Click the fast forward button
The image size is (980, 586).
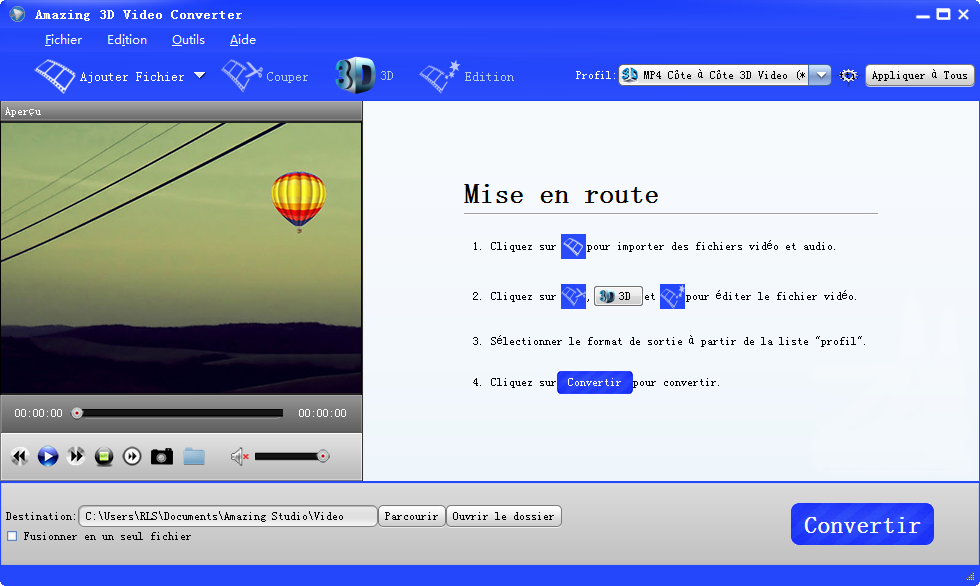[x=76, y=457]
